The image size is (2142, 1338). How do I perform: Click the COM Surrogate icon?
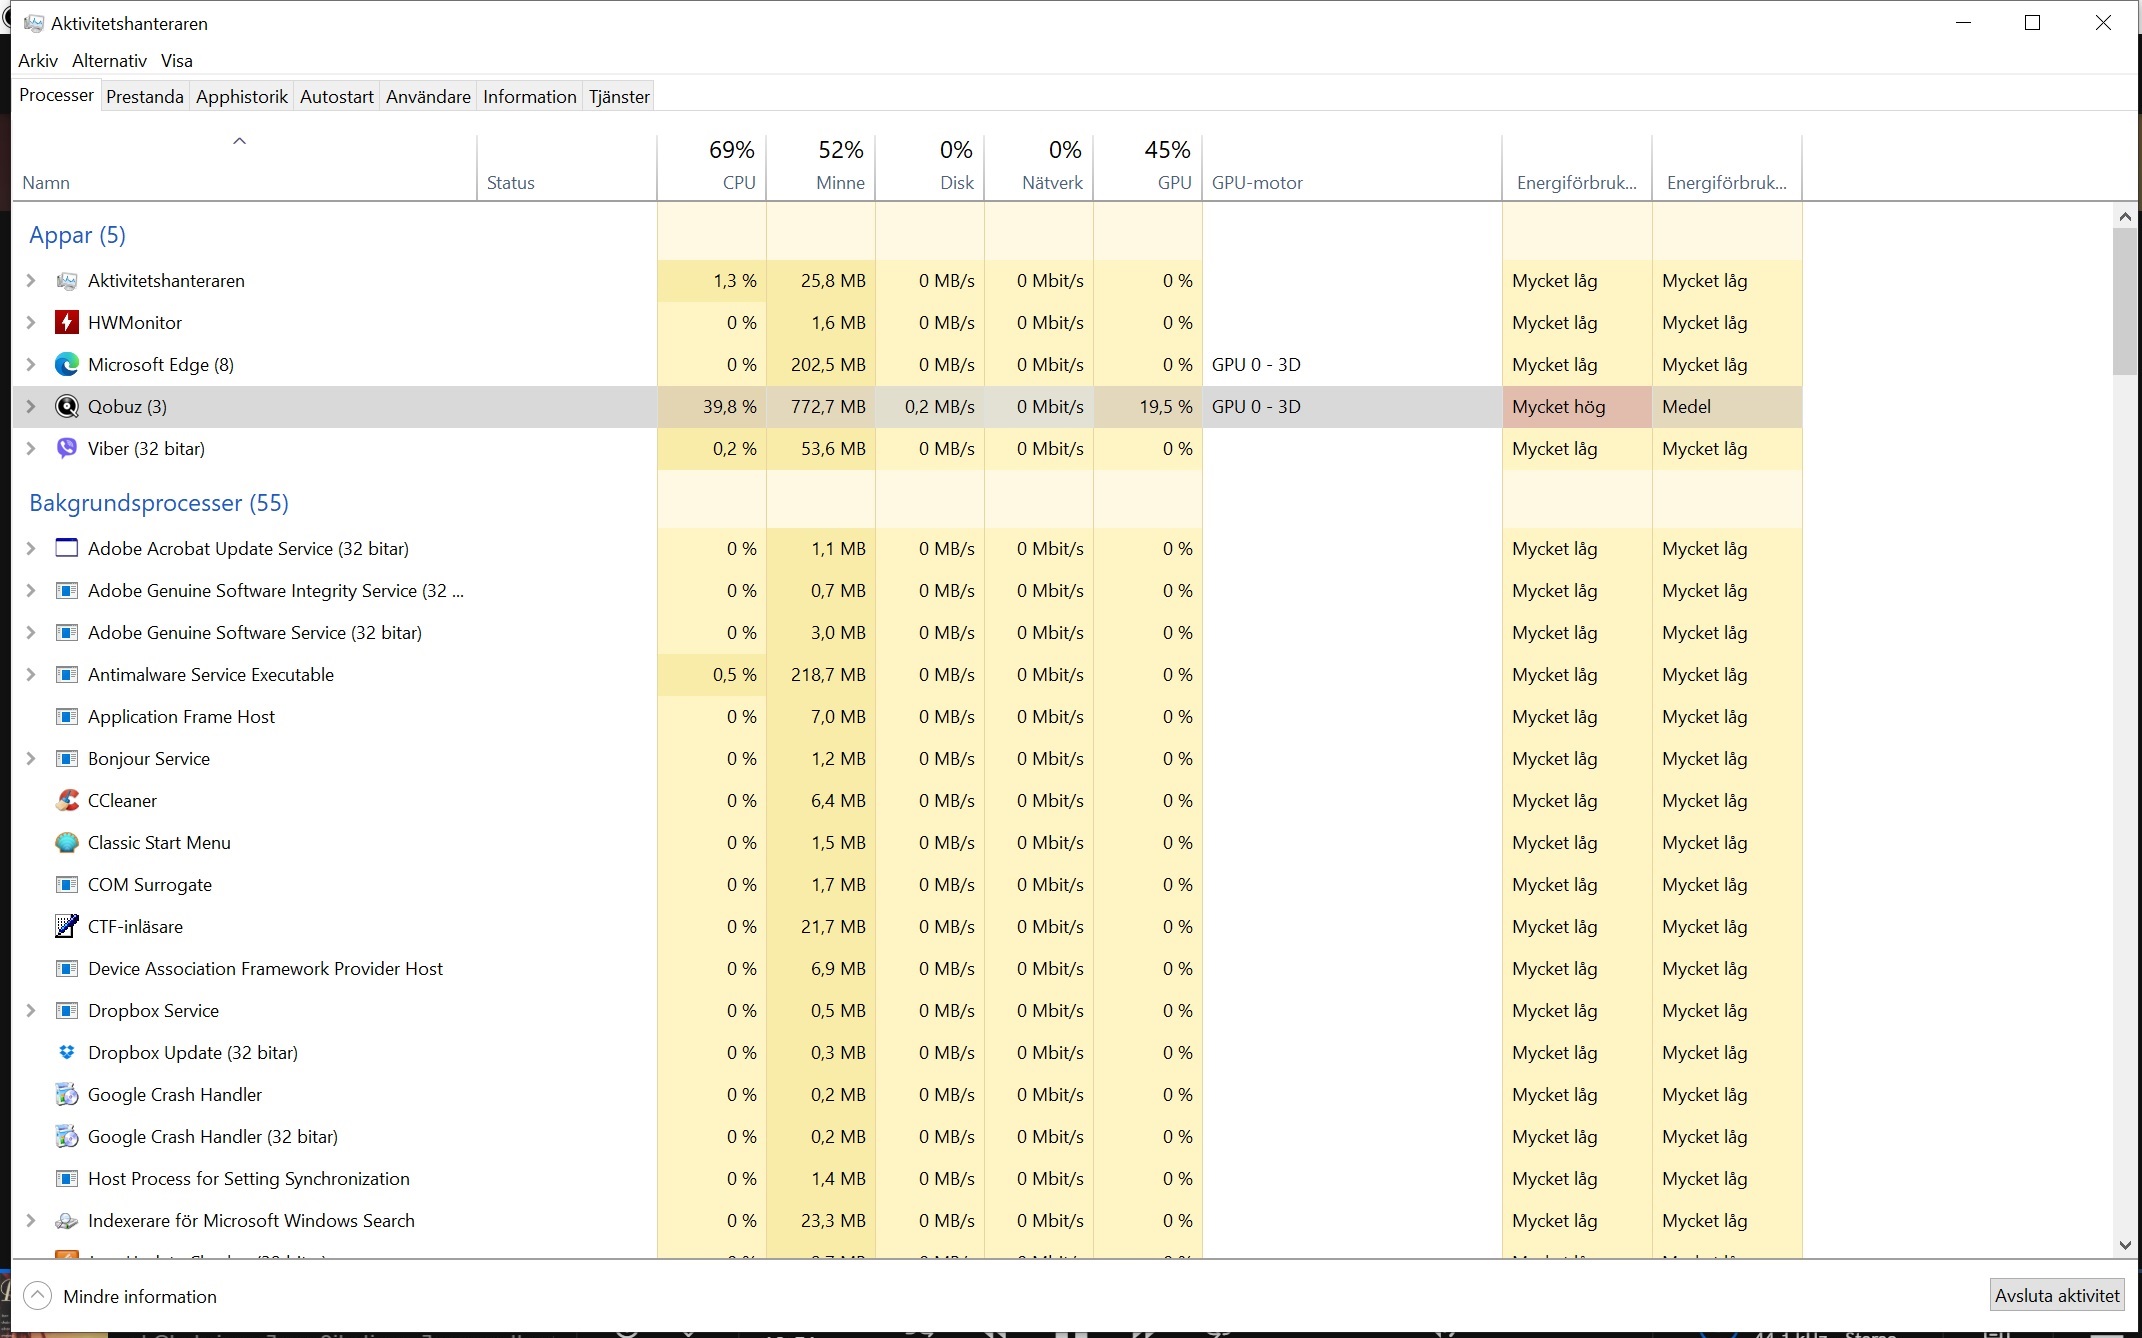tap(67, 885)
